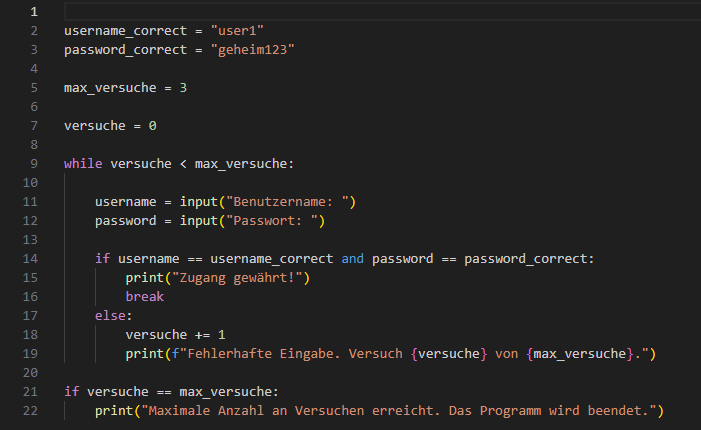Click the 'while' keyword

[x=83, y=163]
